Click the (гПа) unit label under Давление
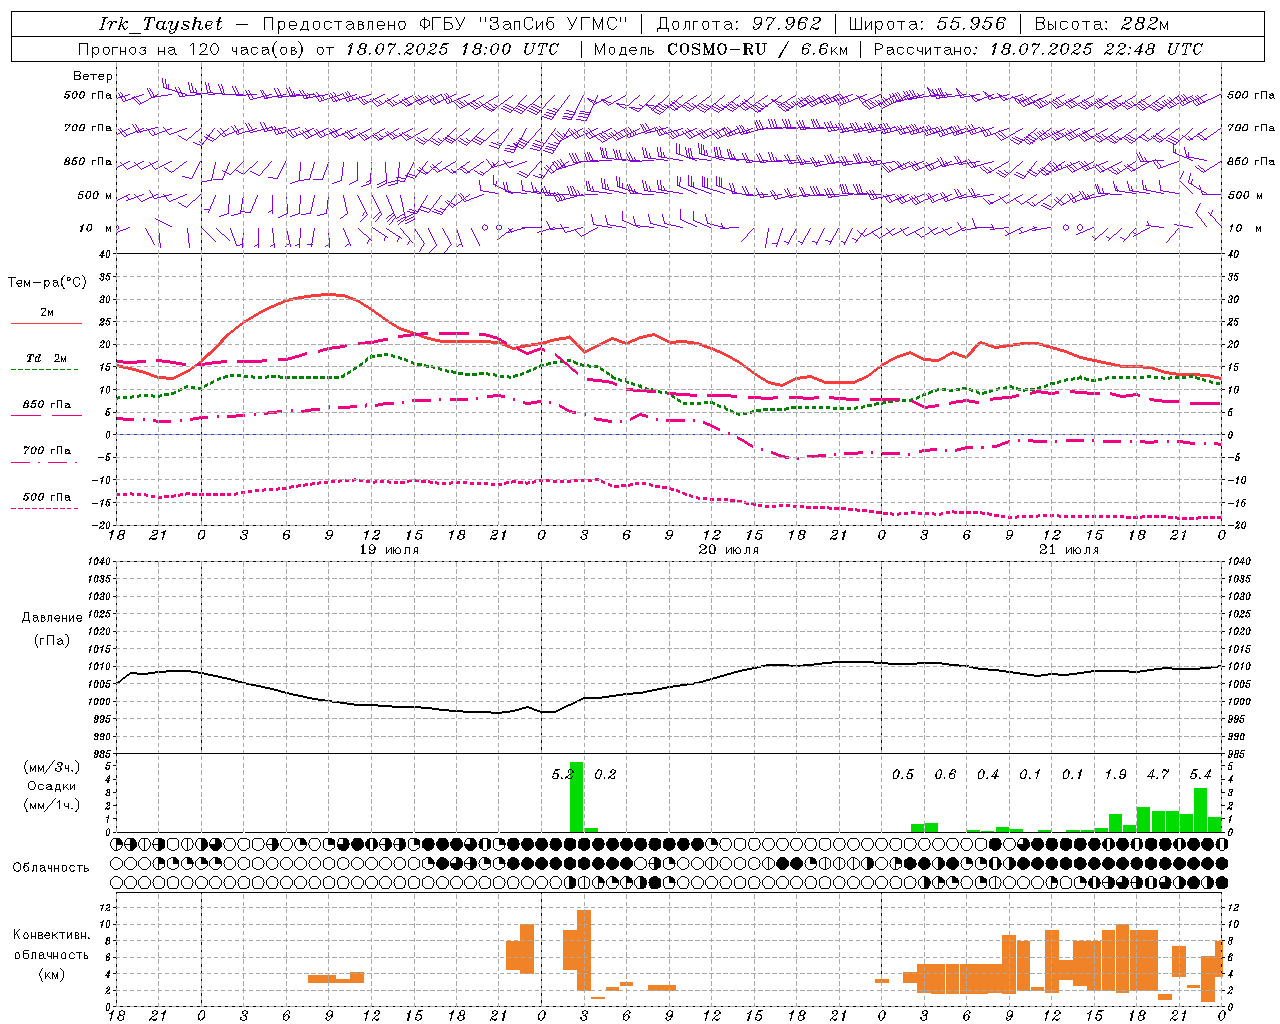Screen dimensions: 1280x1024 tap(51, 641)
